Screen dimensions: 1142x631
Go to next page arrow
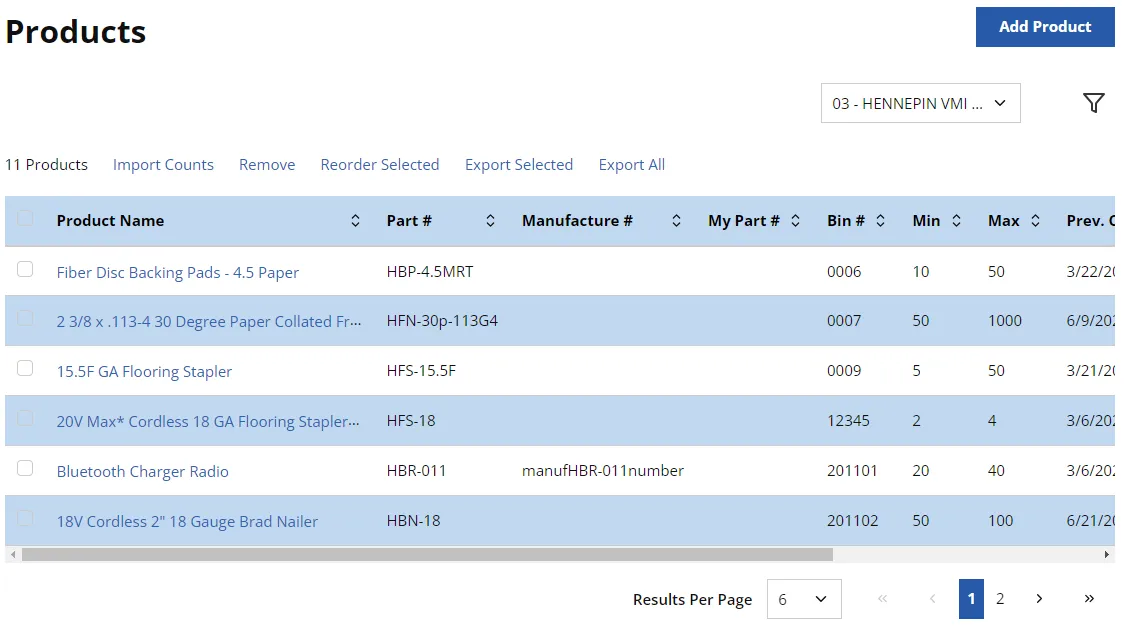pyautogui.click(x=1039, y=599)
